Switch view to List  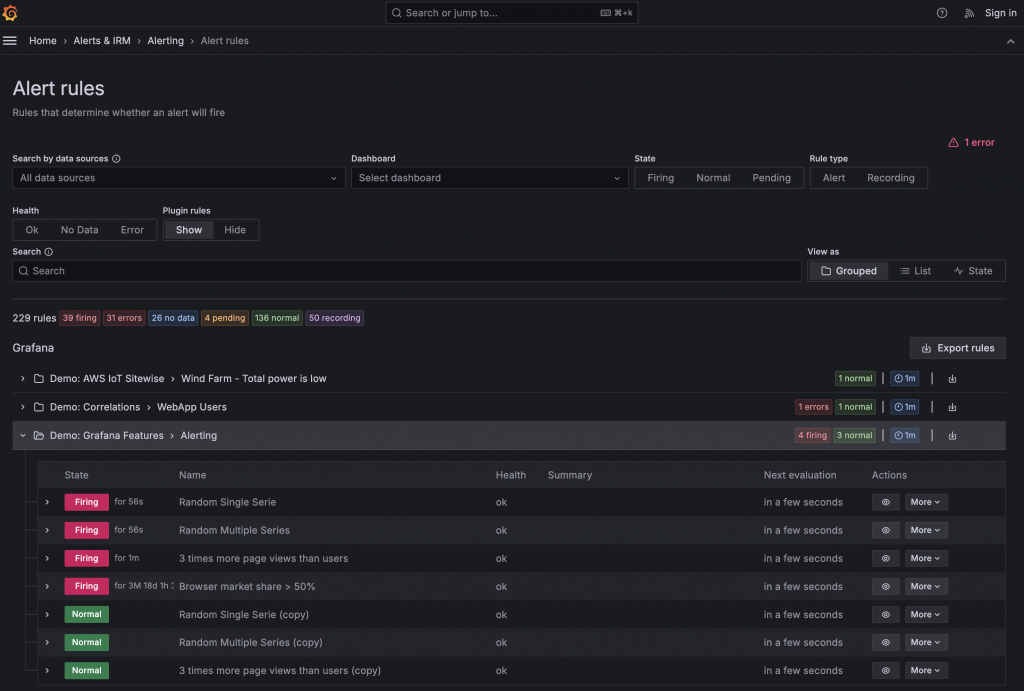click(x=915, y=271)
